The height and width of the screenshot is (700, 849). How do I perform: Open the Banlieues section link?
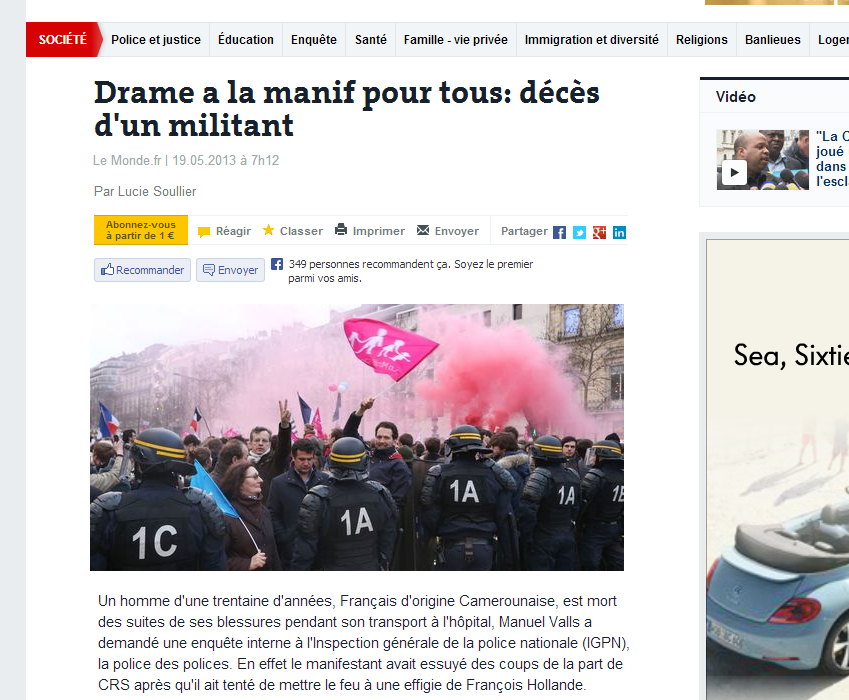pyautogui.click(x=773, y=40)
